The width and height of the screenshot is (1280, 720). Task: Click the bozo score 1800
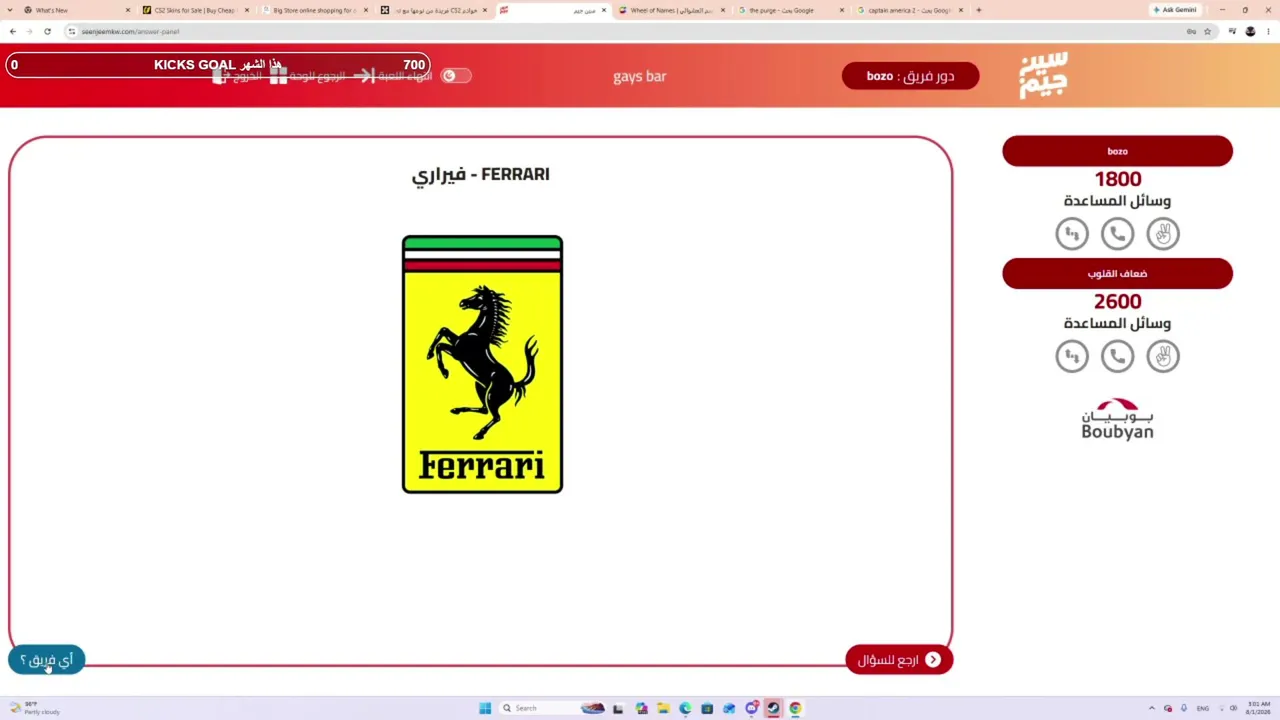[1117, 179]
